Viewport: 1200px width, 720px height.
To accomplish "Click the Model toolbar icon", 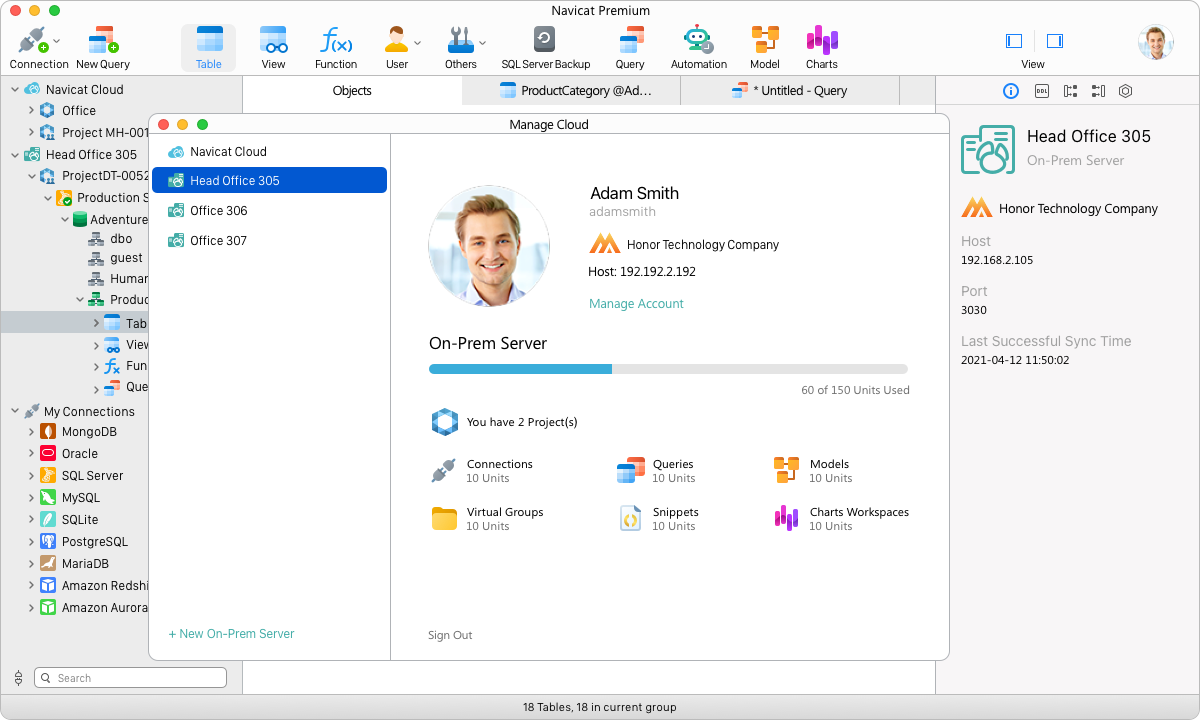I will pyautogui.click(x=765, y=40).
